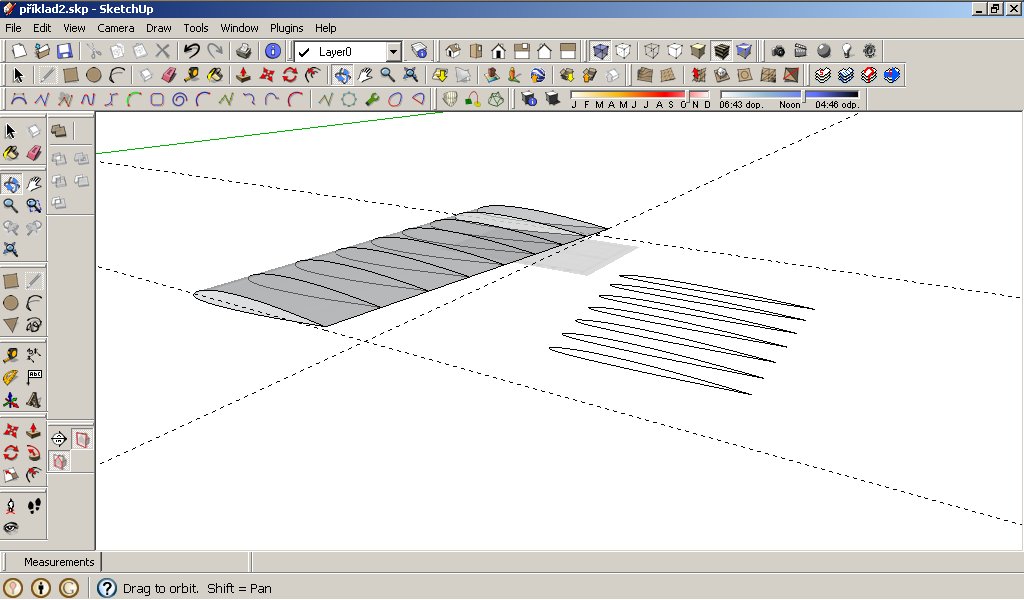
Task: Click the Undo arrow icon
Action: [x=191, y=51]
